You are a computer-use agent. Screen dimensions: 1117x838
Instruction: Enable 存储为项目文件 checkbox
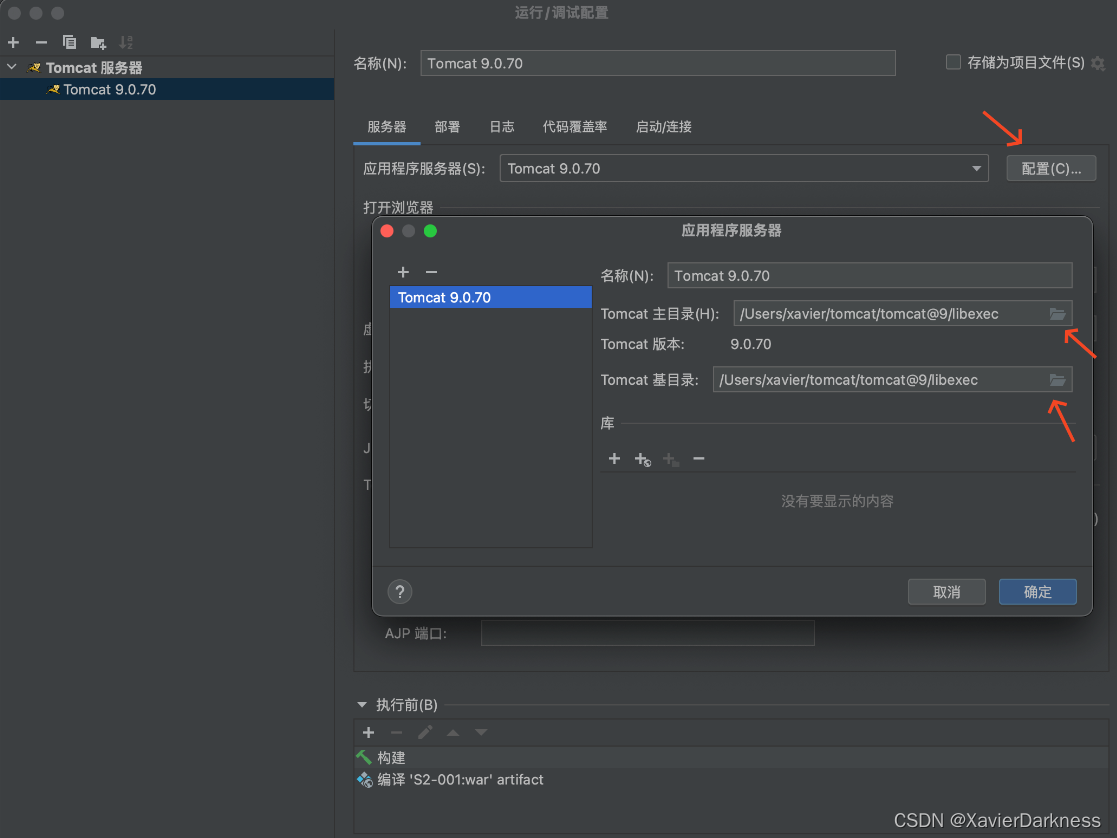tap(953, 63)
